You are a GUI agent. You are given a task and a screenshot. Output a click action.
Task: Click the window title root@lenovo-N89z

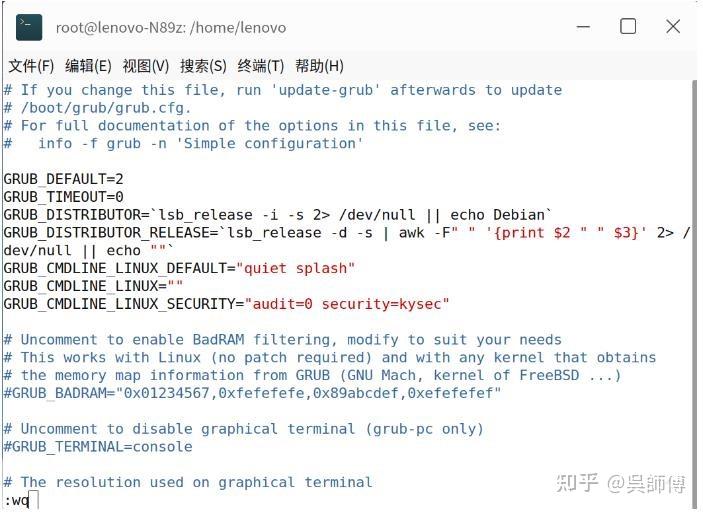171,28
